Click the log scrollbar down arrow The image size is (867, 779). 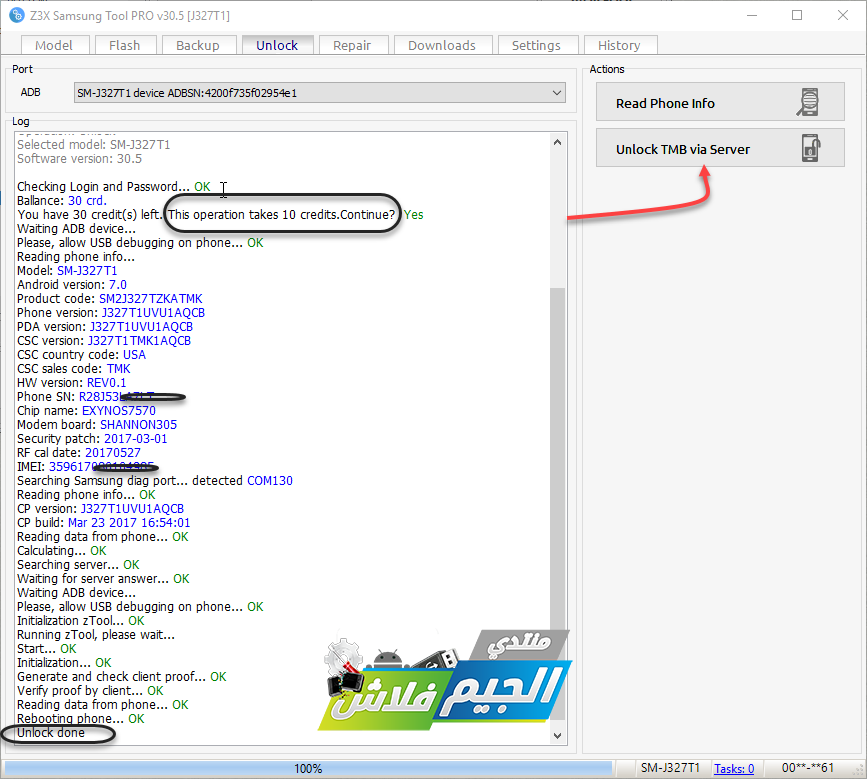coord(557,735)
